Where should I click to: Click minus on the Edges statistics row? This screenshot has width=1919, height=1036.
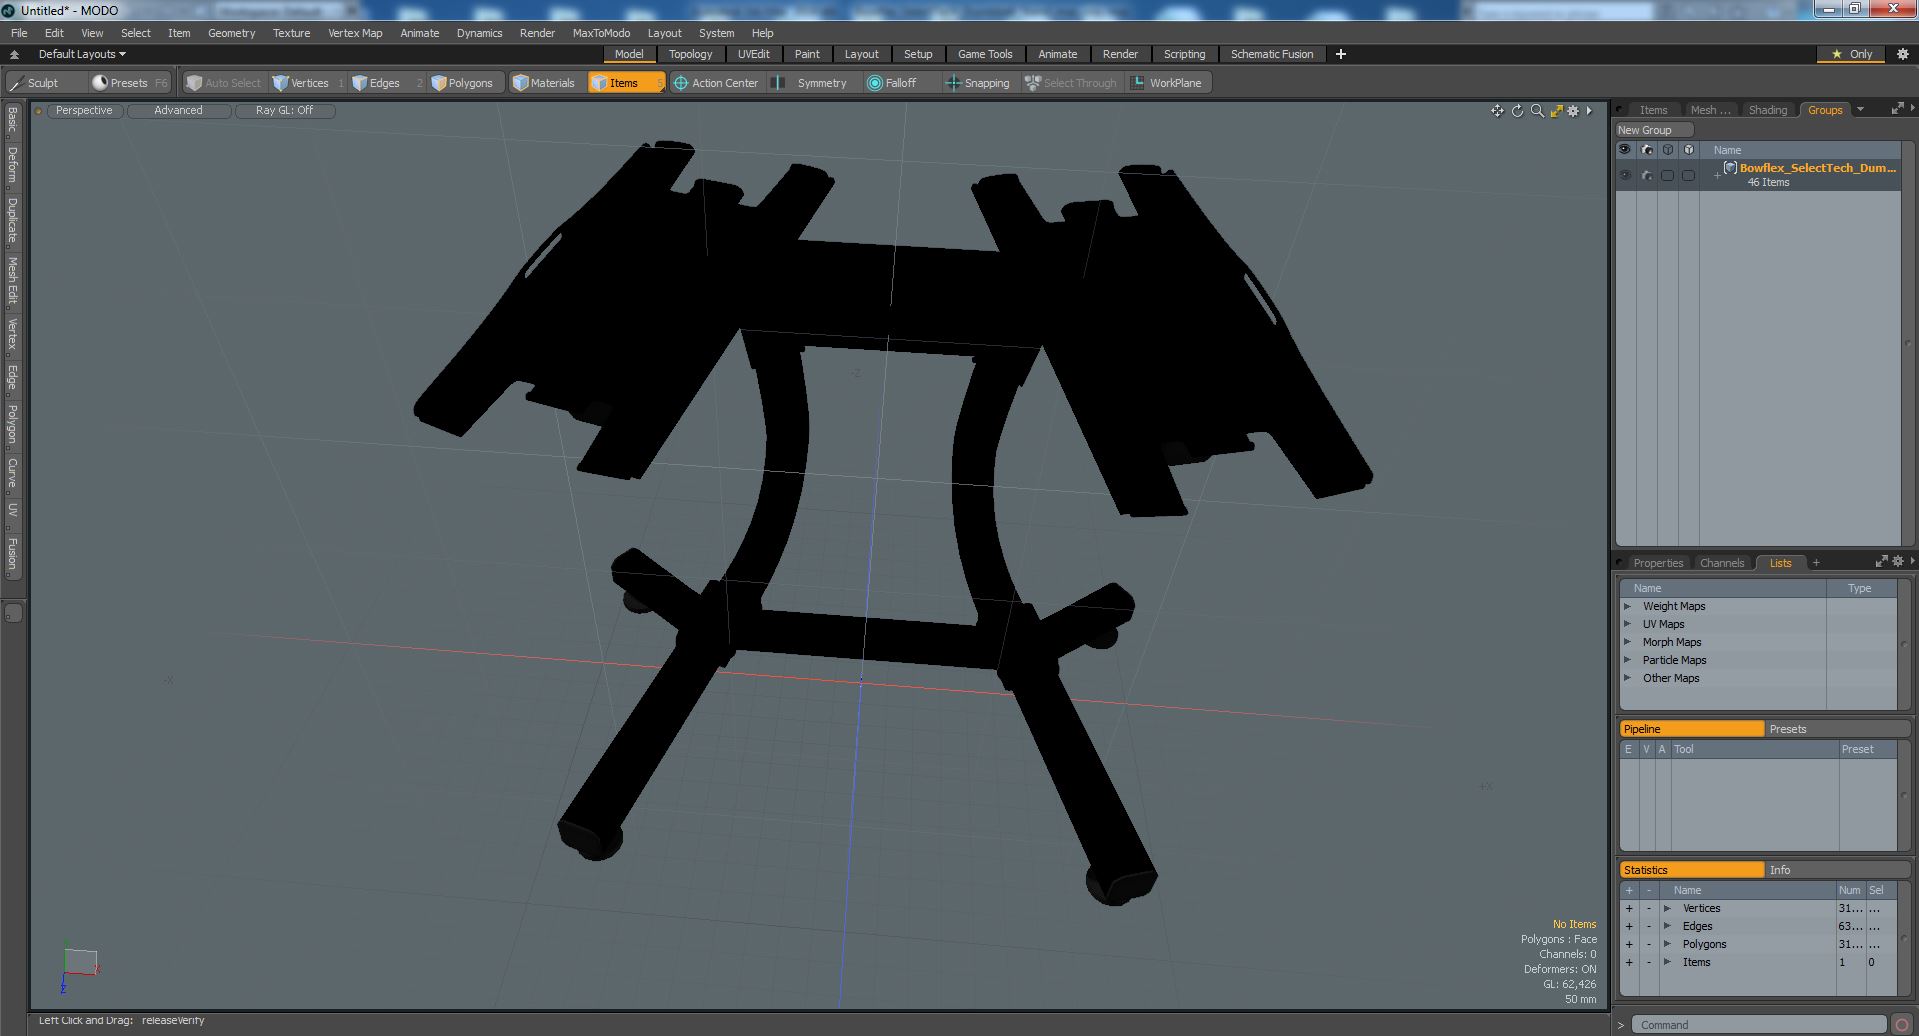(x=1649, y=926)
